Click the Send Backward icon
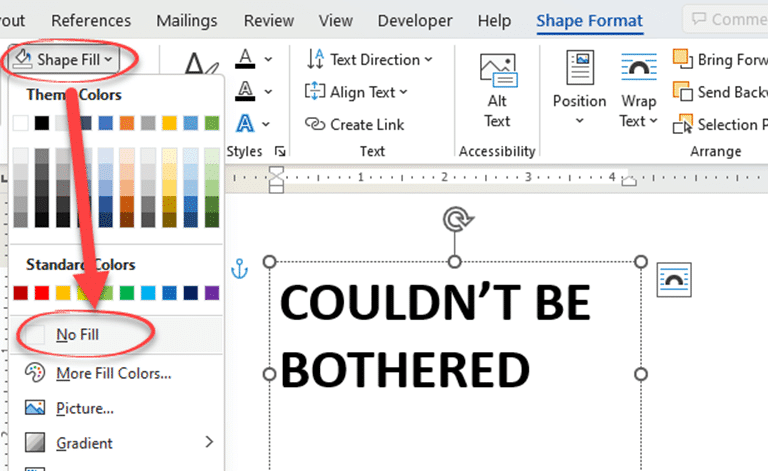This screenshot has width=768, height=471. click(x=683, y=92)
